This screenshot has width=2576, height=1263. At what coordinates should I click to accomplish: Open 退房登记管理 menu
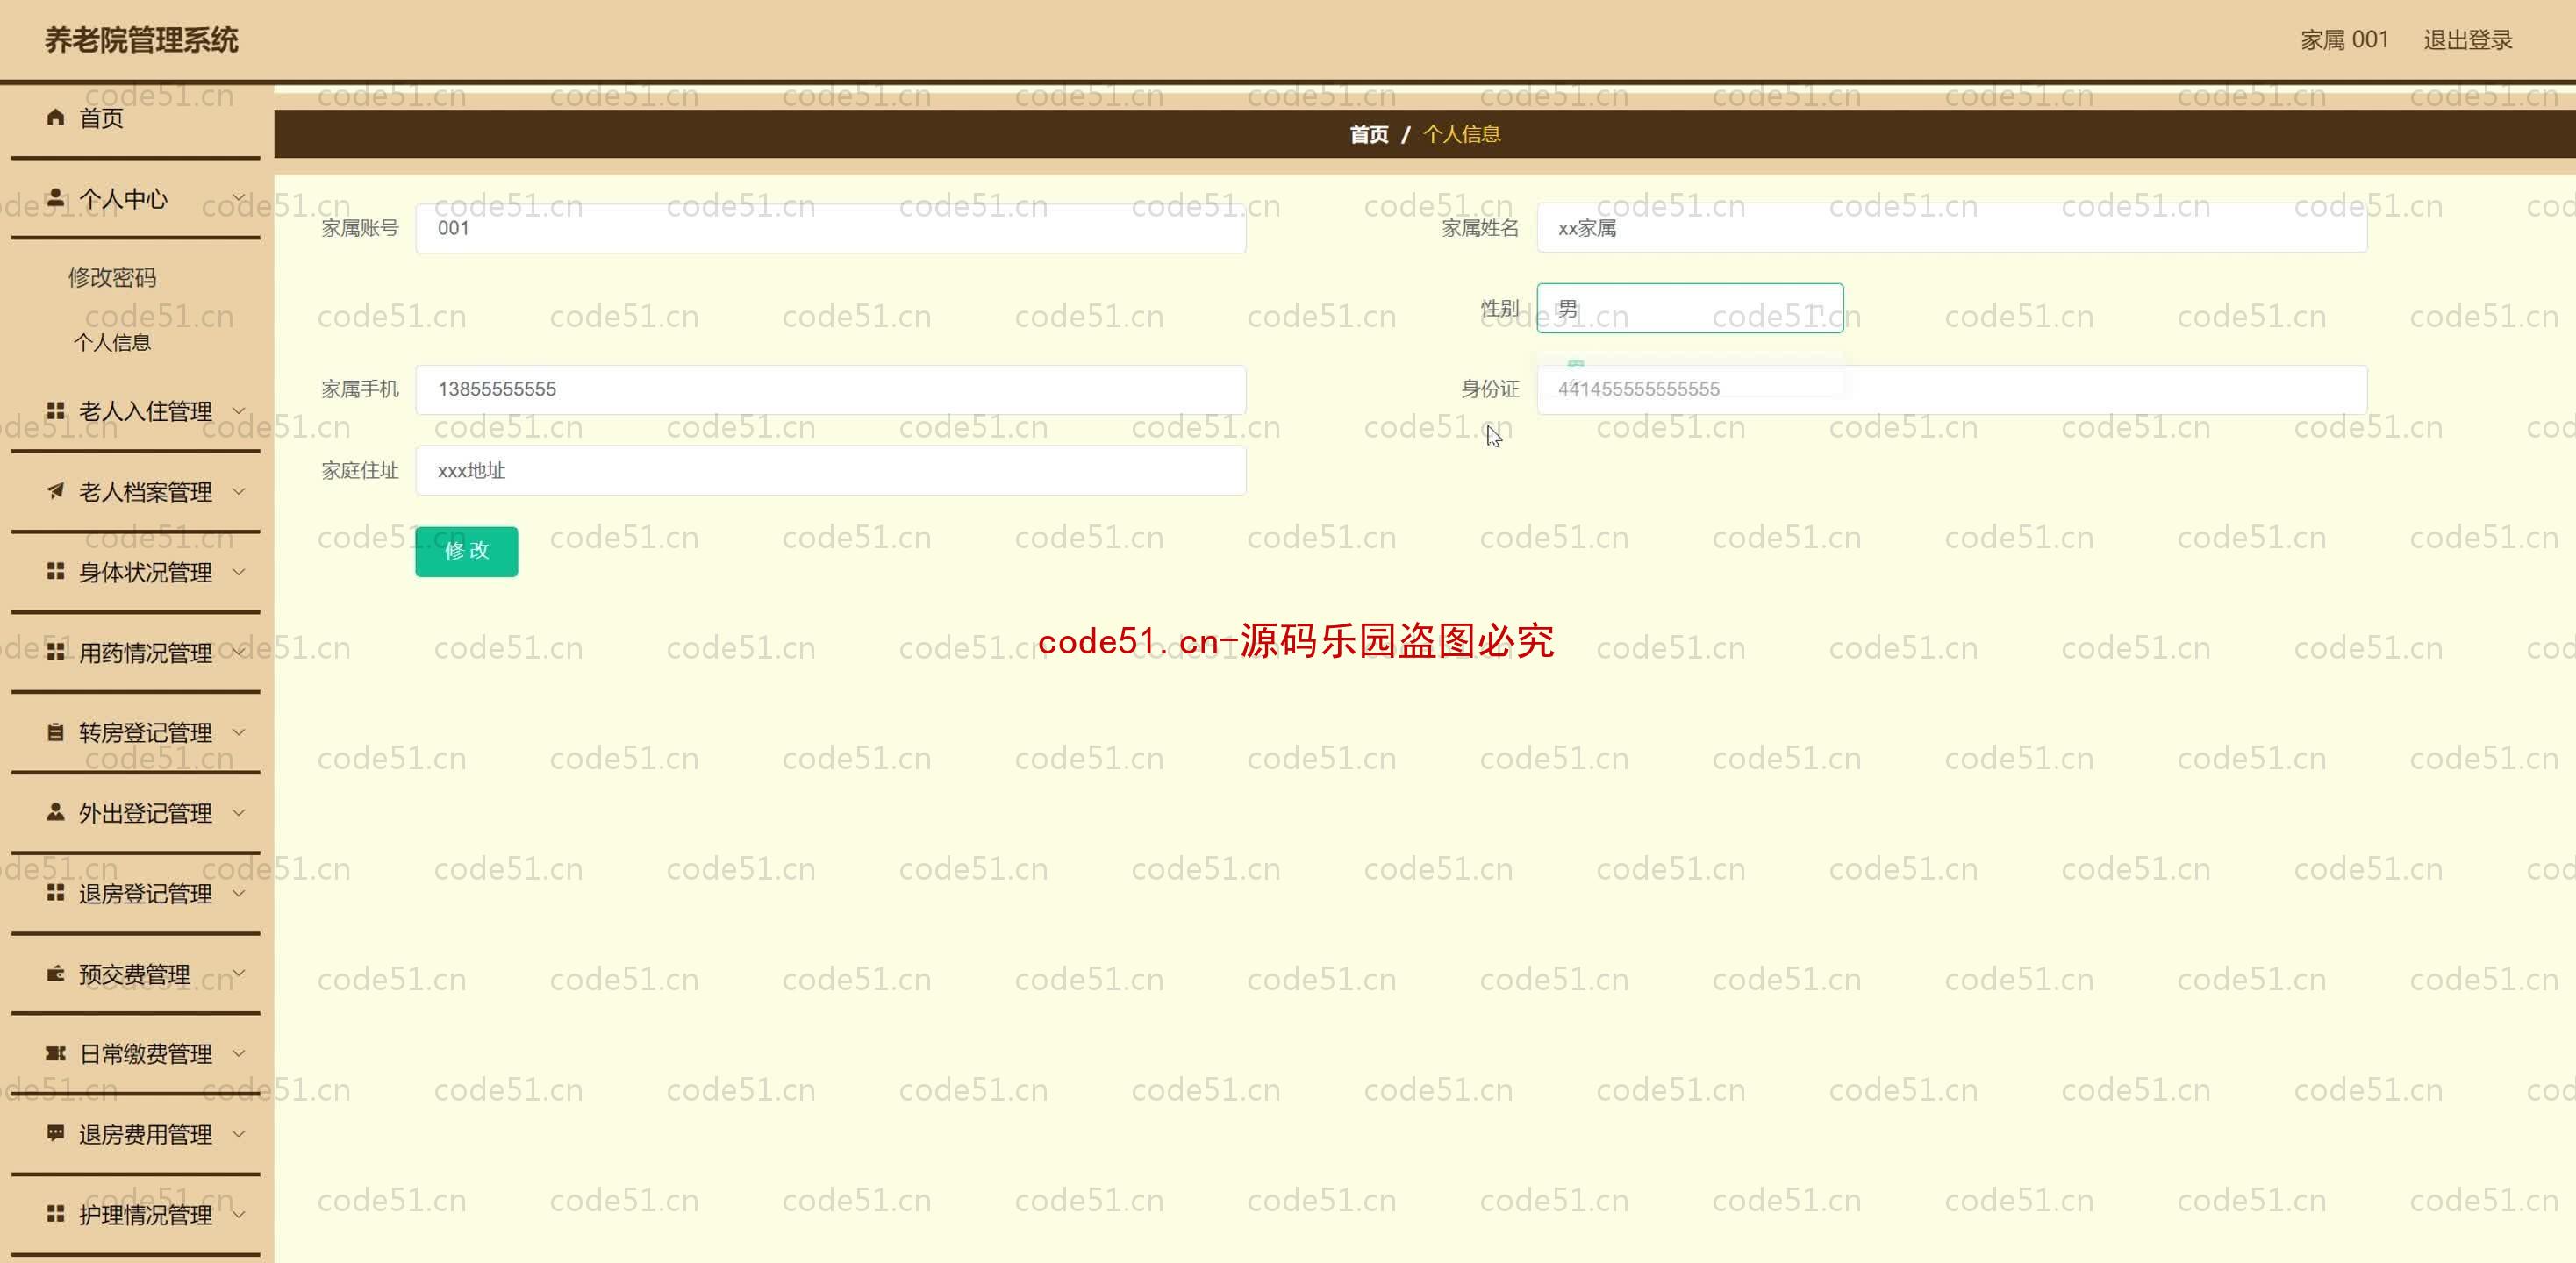click(x=135, y=893)
